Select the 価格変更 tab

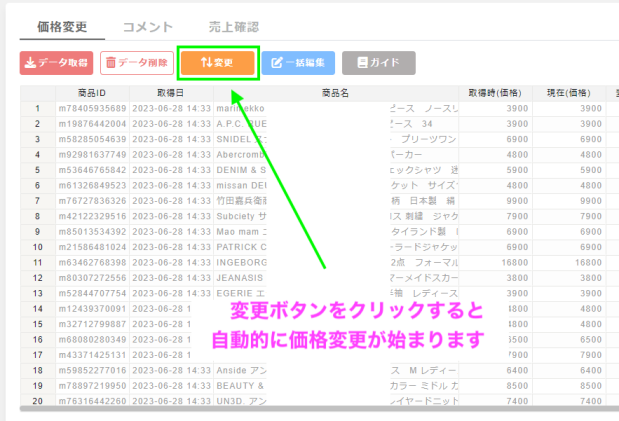pos(62,27)
